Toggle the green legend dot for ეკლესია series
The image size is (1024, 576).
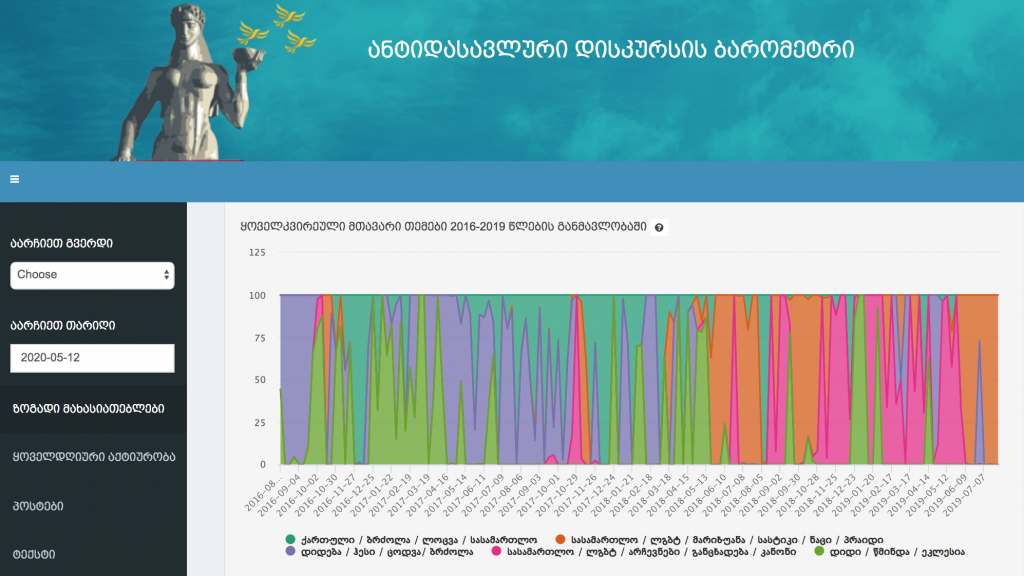[x=821, y=551]
